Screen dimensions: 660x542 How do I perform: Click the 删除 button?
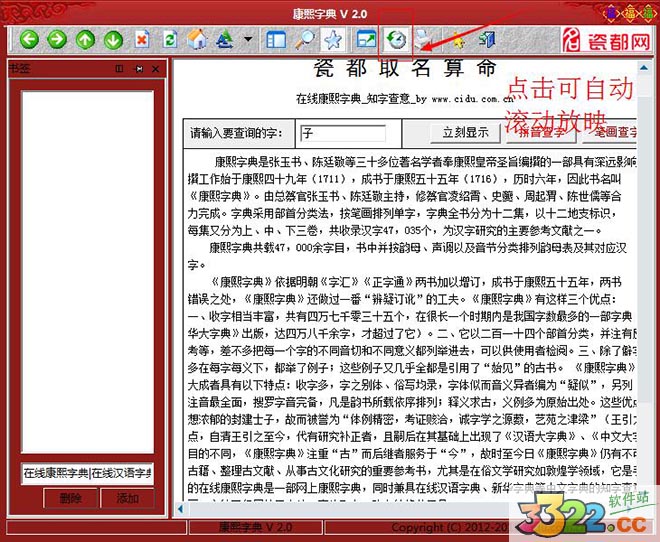(x=70, y=498)
